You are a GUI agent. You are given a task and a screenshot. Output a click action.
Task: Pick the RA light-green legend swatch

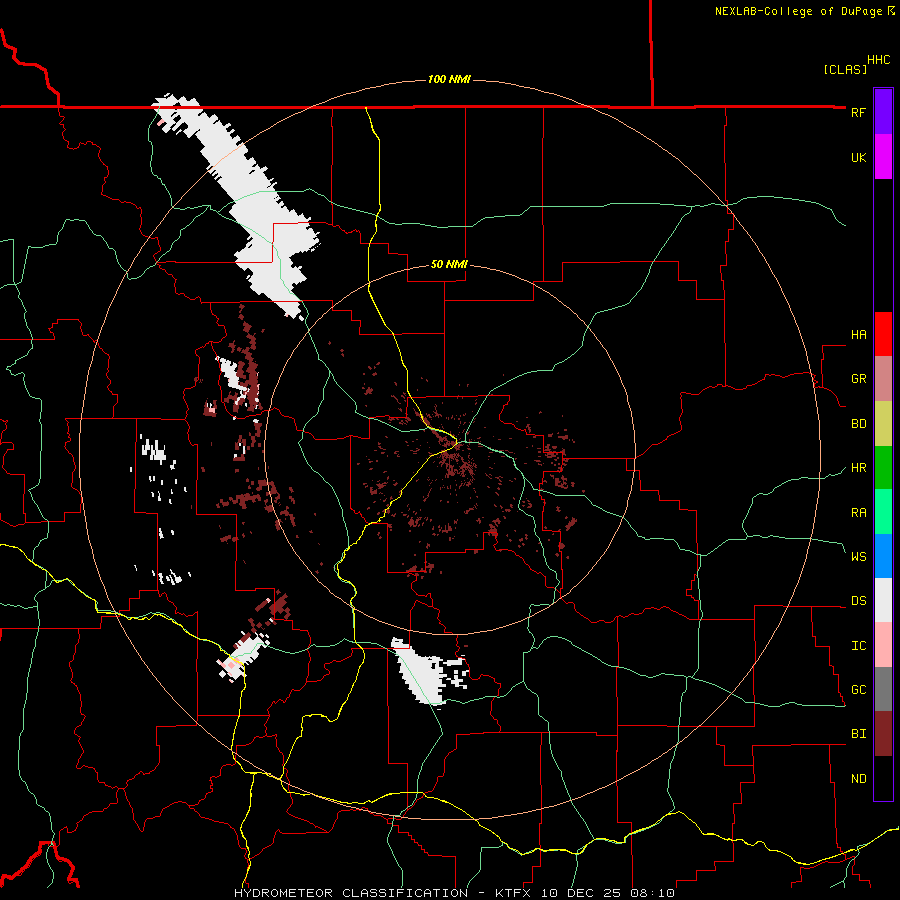883,512
